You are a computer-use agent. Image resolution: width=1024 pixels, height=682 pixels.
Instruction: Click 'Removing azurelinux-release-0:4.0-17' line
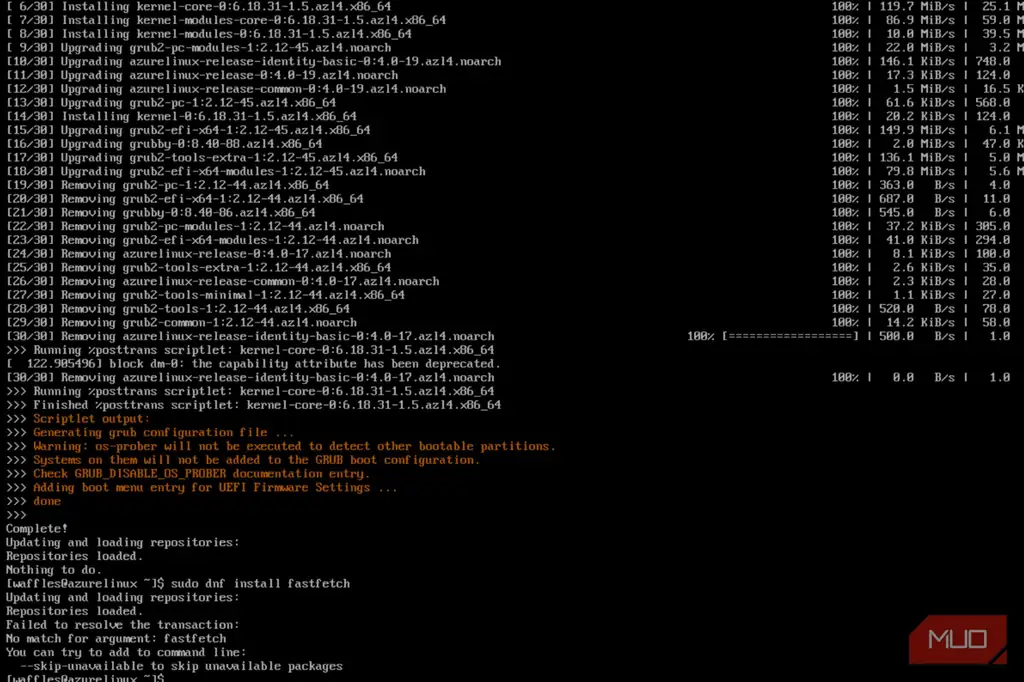pos(199,253)
